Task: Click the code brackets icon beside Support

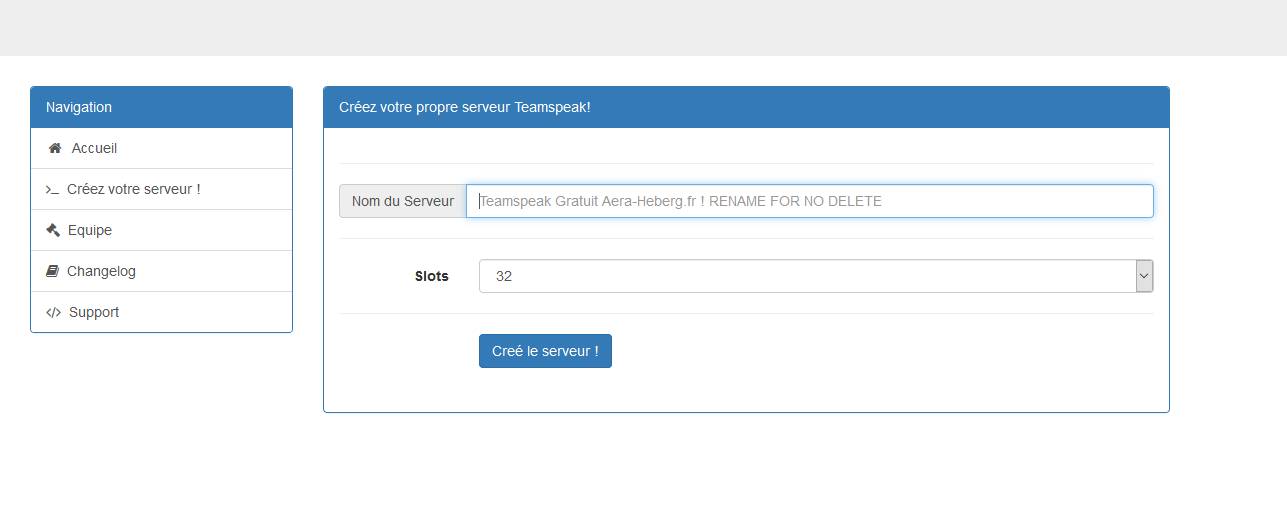Action: [54, 312]
